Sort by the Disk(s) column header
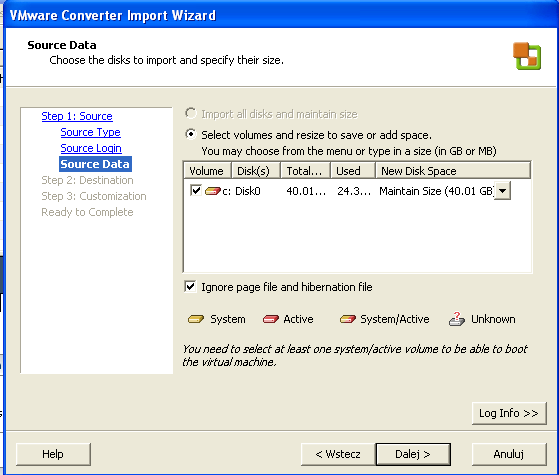 tap(256, 170)
